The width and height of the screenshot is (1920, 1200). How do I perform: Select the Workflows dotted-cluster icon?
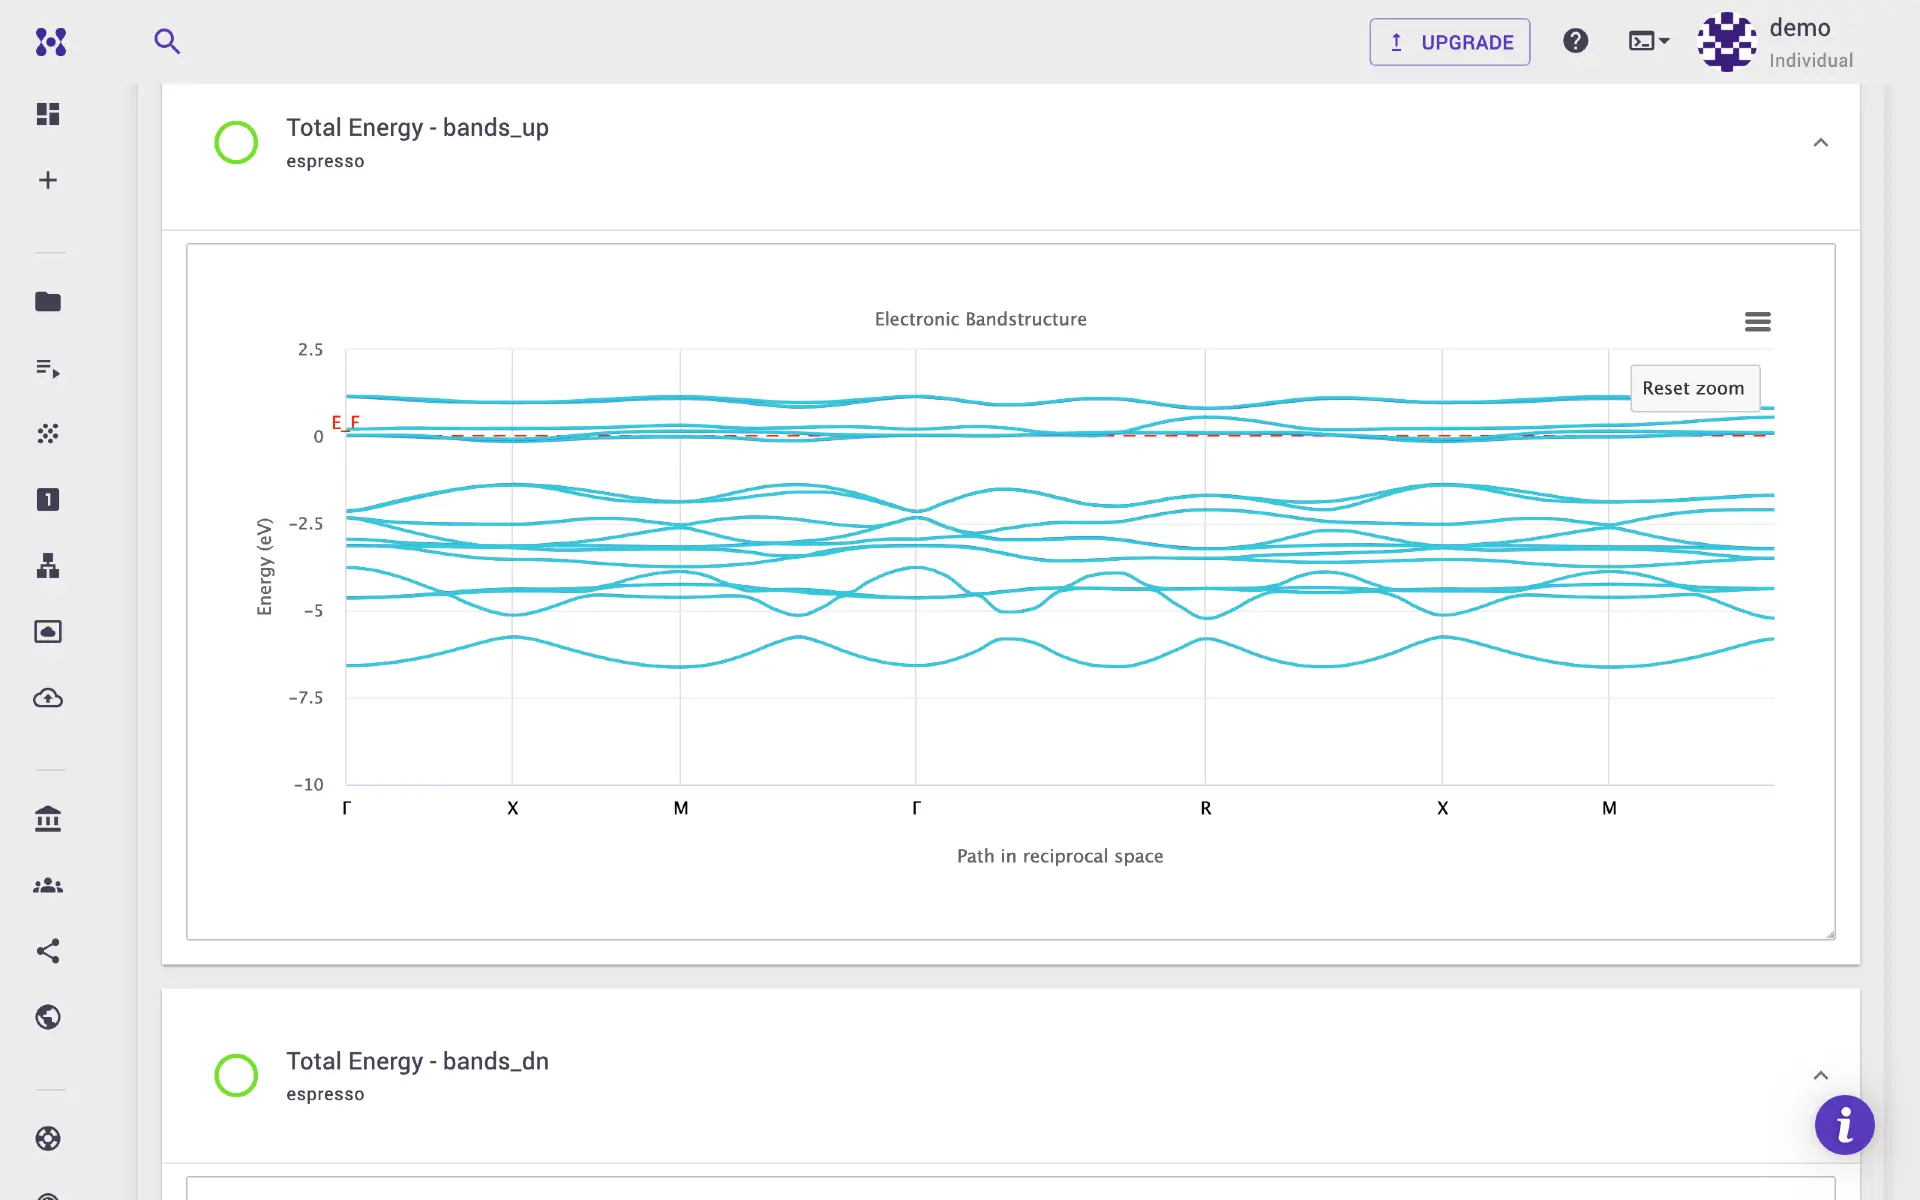click(47, 433)
